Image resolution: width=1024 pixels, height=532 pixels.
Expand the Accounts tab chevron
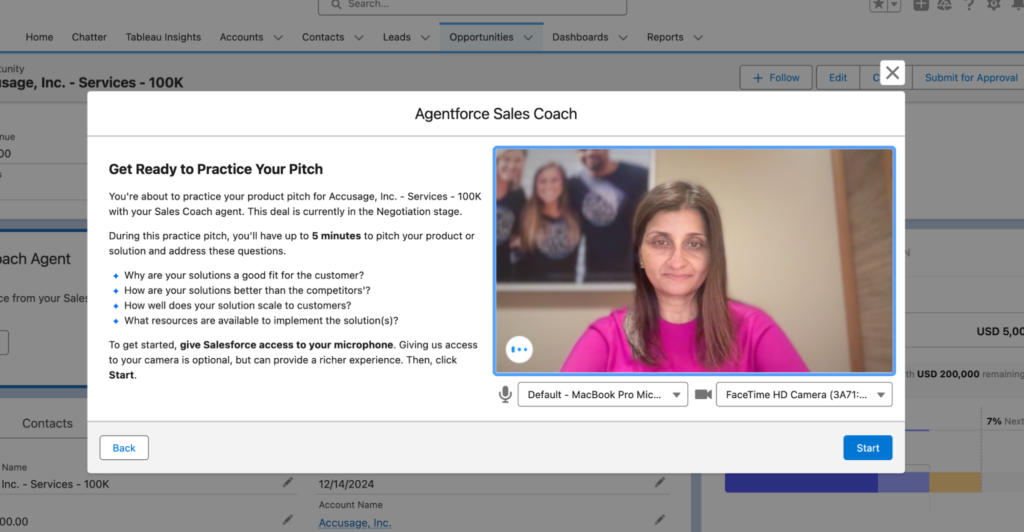click(x=278, y=38)
